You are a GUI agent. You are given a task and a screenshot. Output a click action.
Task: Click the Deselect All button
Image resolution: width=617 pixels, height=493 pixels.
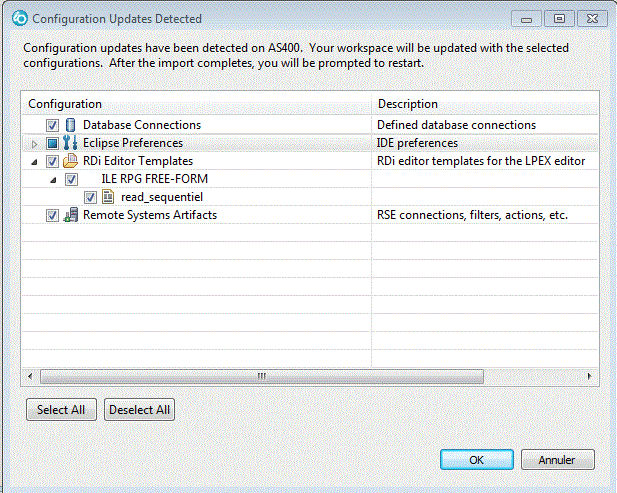(139, 410)
